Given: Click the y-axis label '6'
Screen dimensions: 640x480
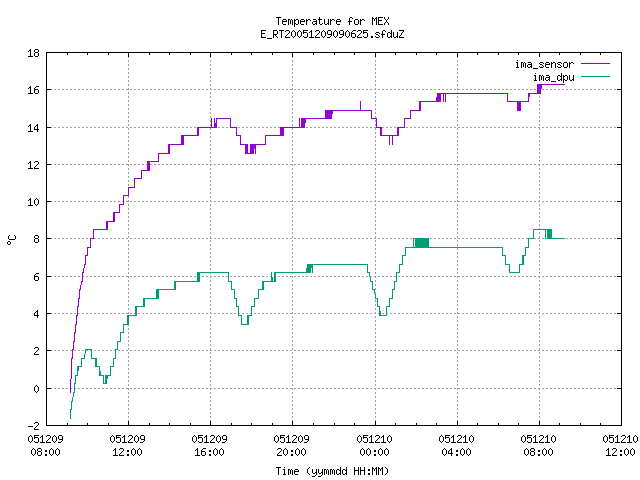Looking at the screenshot, I should coord(36,277).
